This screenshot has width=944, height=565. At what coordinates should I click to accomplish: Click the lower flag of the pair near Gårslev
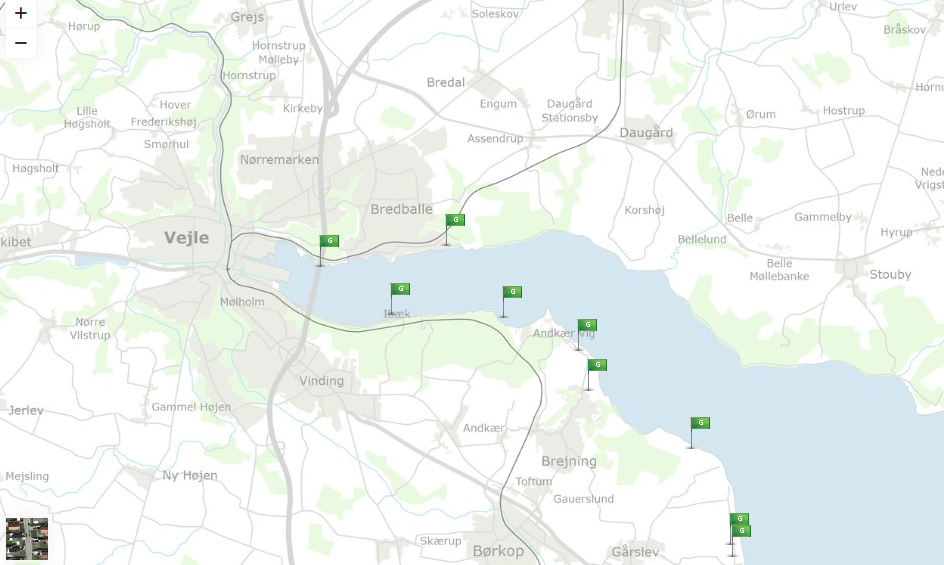pos(741,531)
